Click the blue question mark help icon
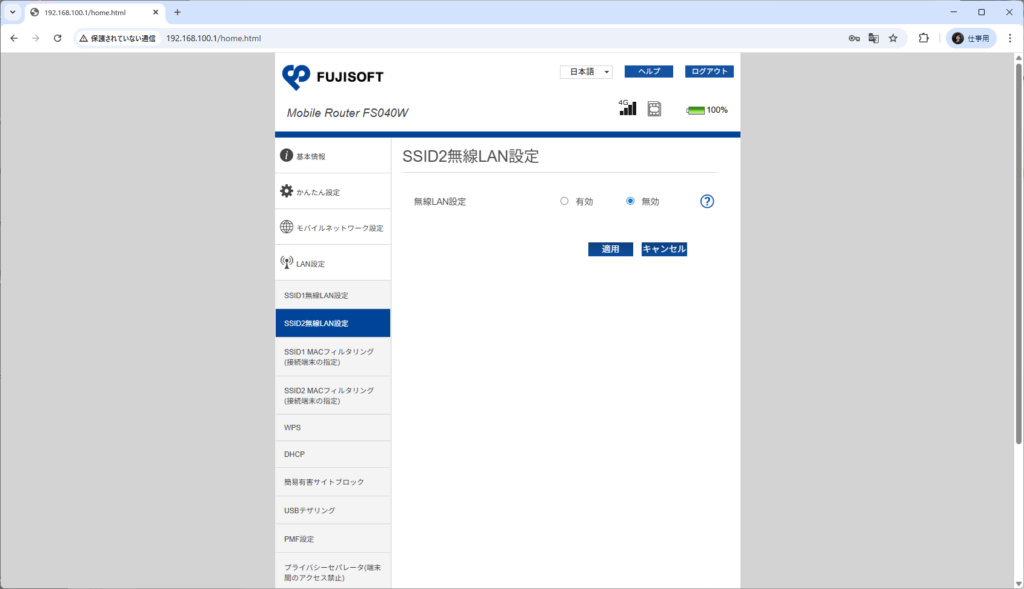1024x589 pixels. (x=707, y=201)
